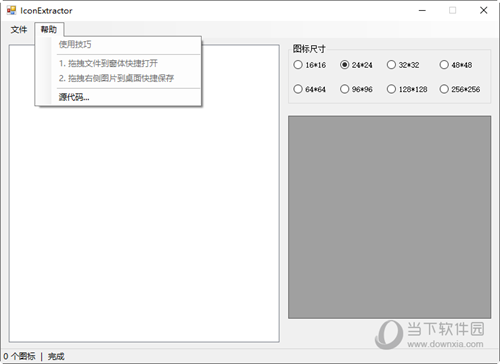Choose the 48*48 radio button

point(456,65)
